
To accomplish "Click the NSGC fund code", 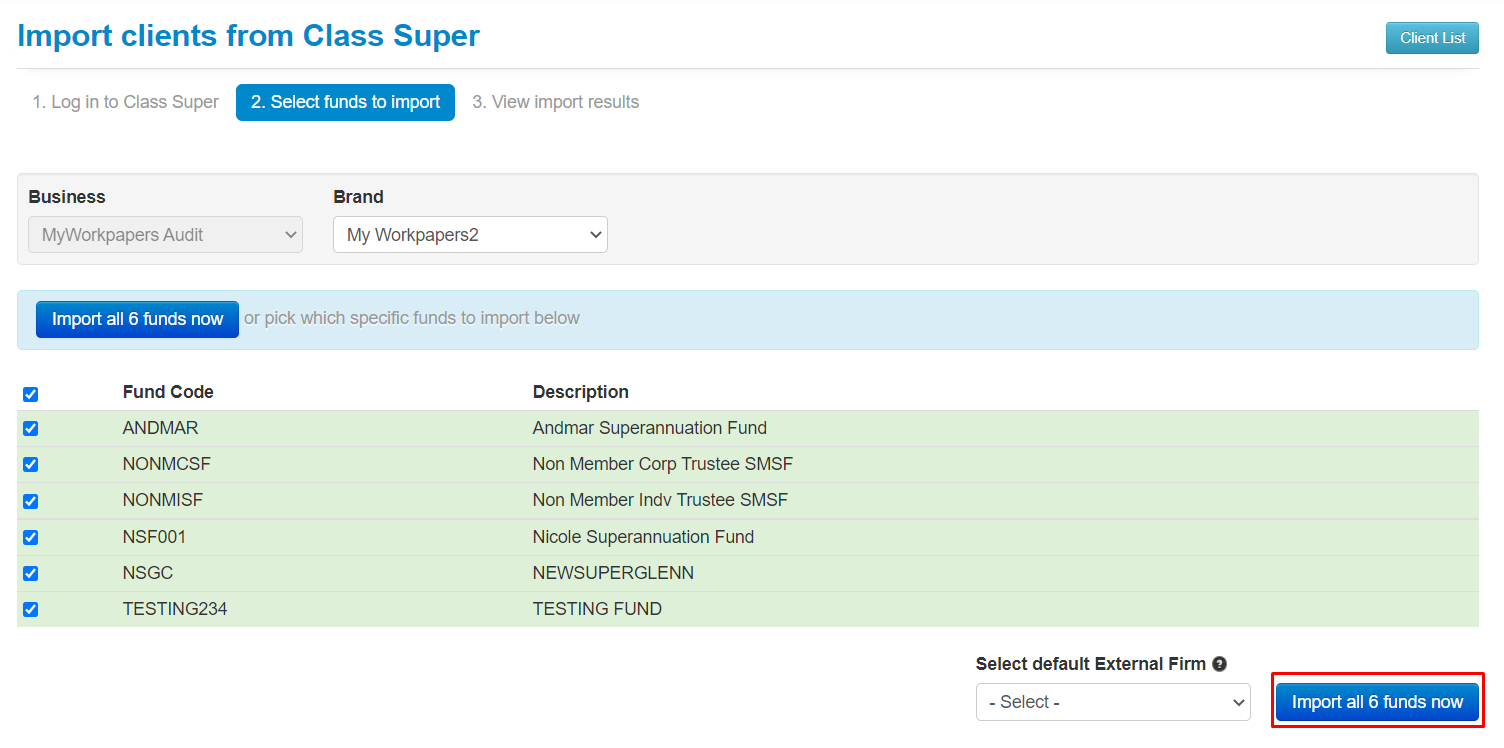I will pos(148,573).
